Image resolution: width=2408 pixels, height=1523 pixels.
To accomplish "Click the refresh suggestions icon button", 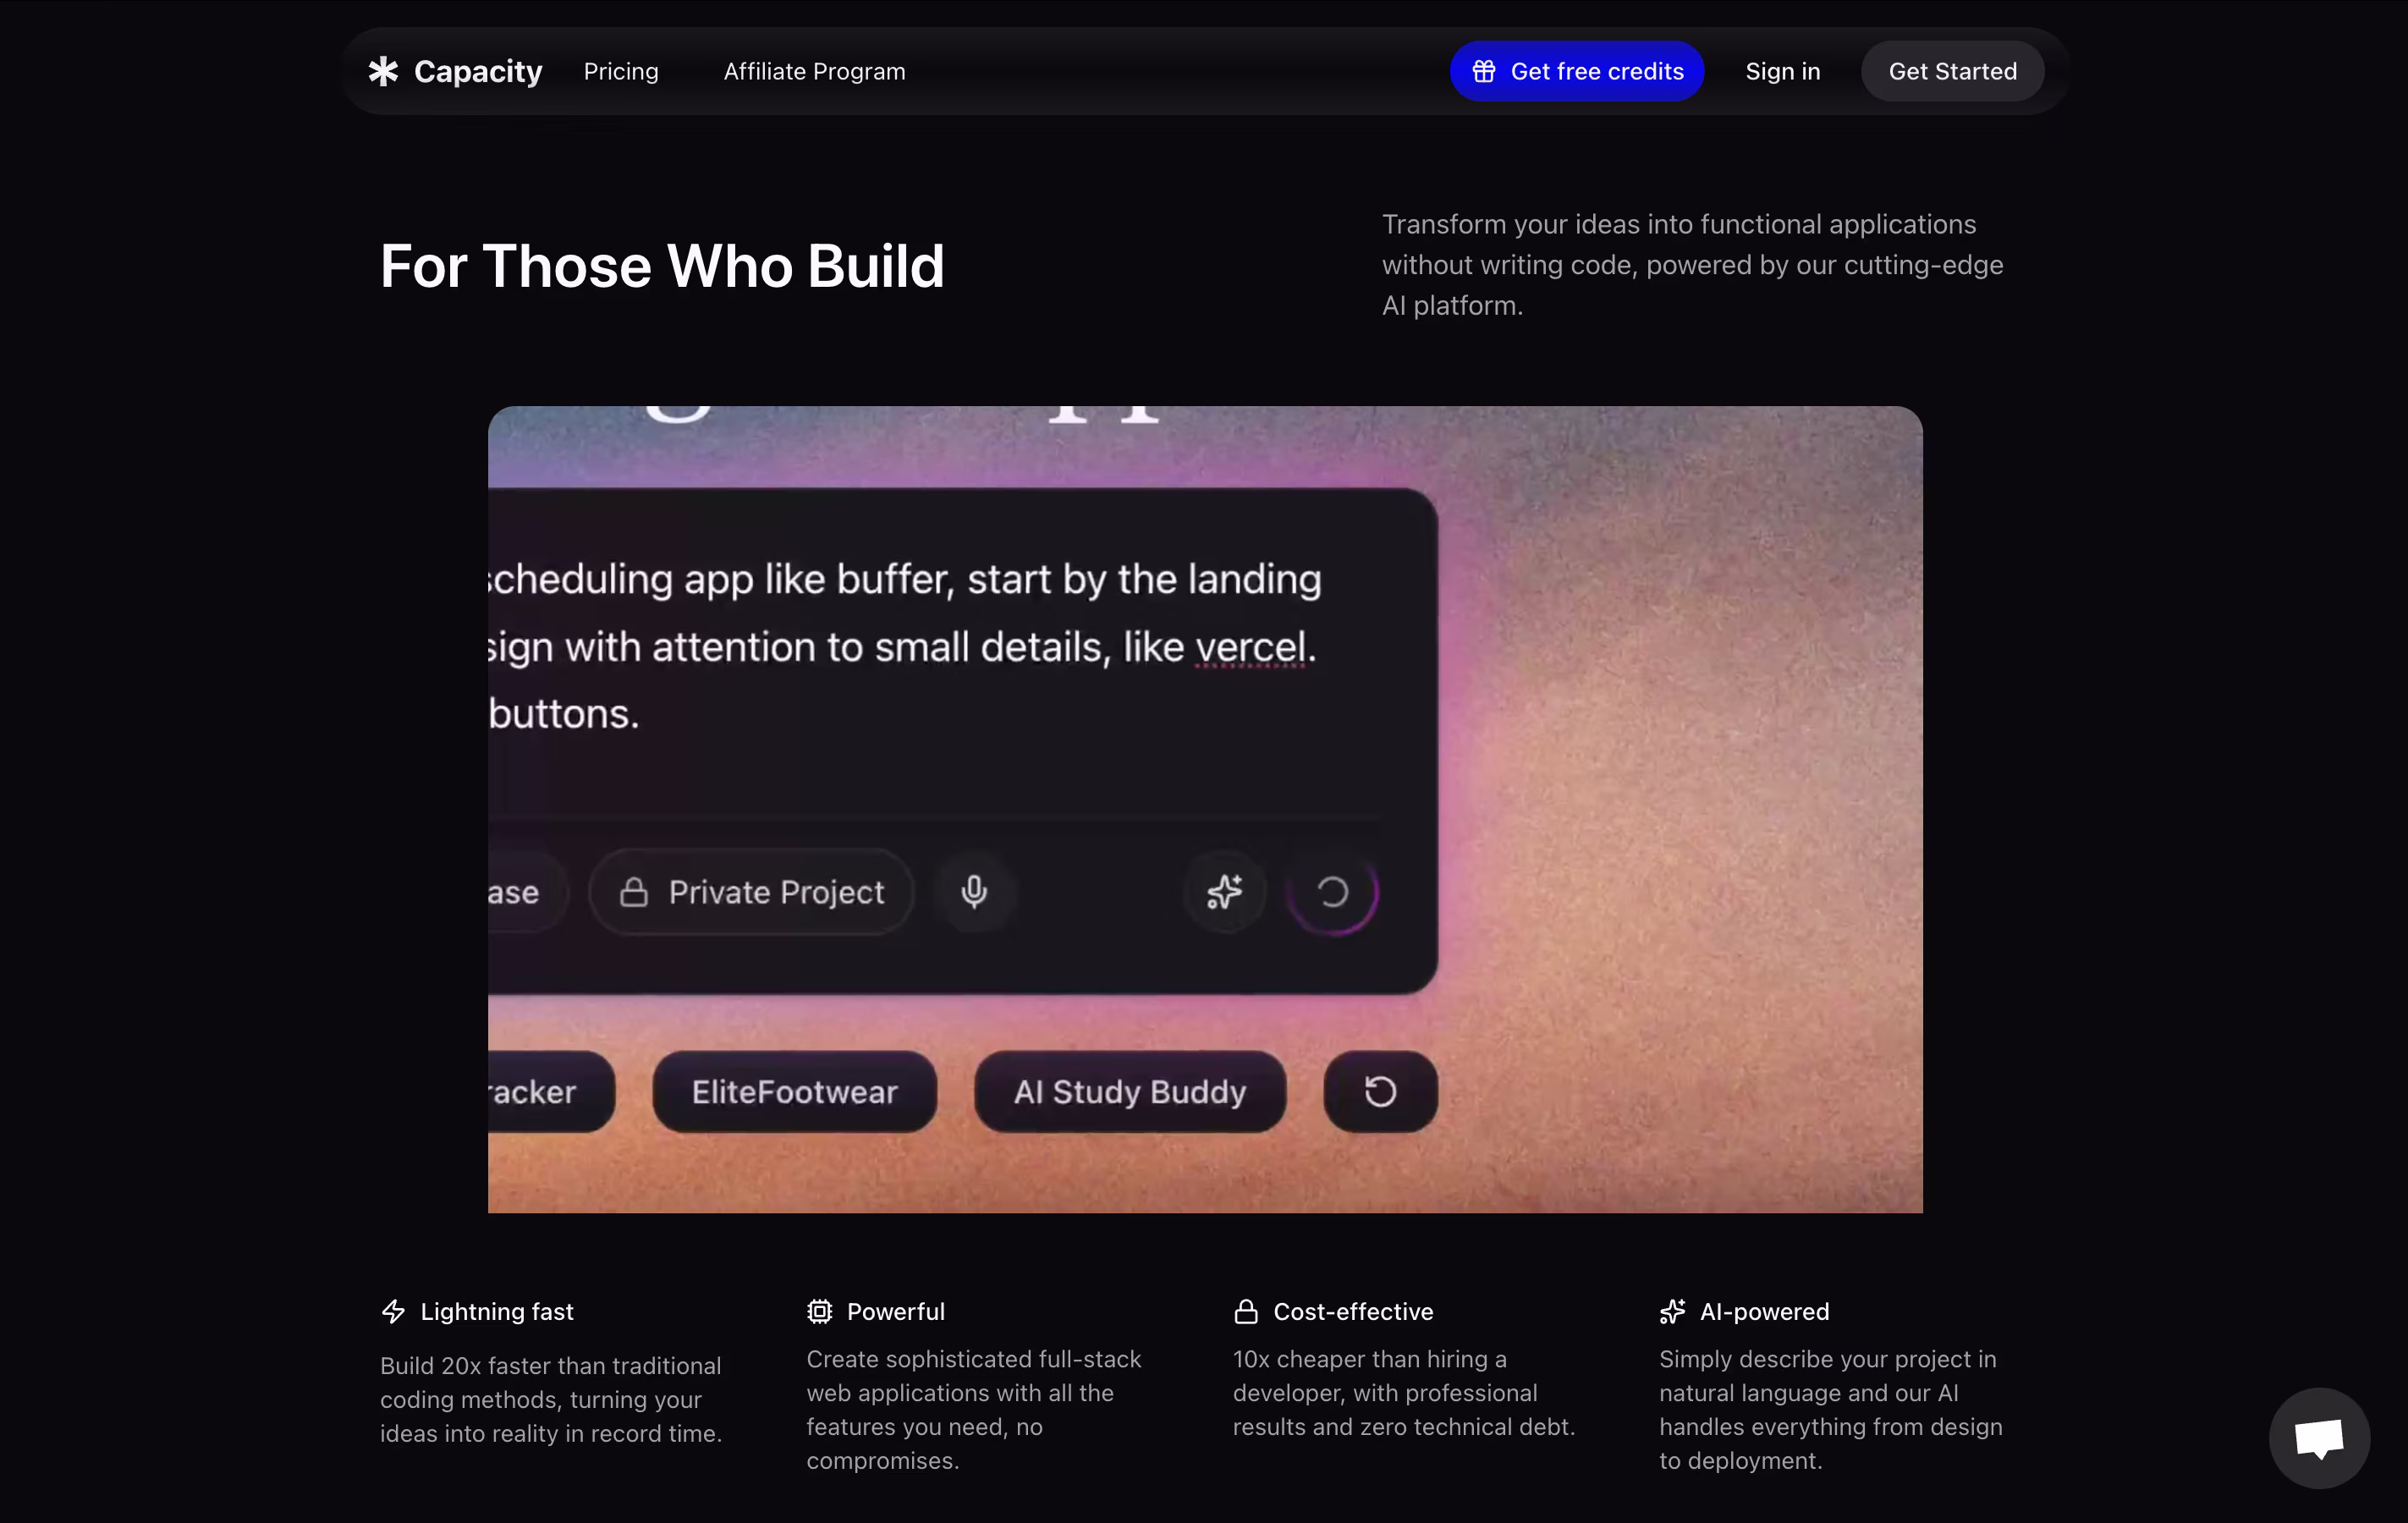I will tap(1380, 1091).
